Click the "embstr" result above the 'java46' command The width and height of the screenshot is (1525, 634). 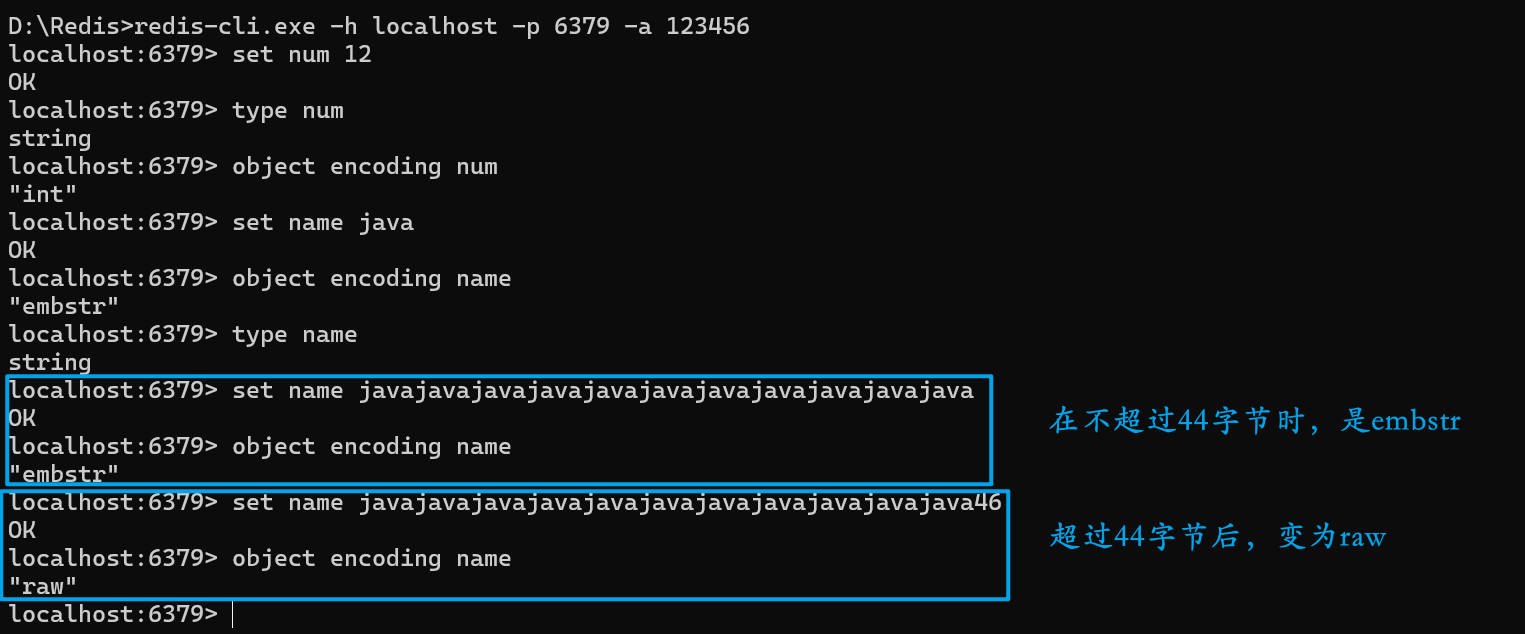[64, 475]
